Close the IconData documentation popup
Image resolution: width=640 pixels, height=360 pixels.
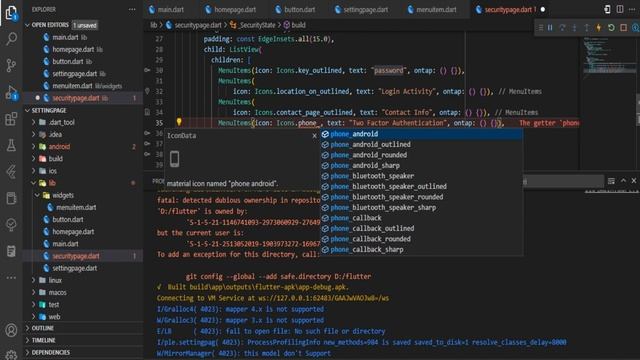314,136
